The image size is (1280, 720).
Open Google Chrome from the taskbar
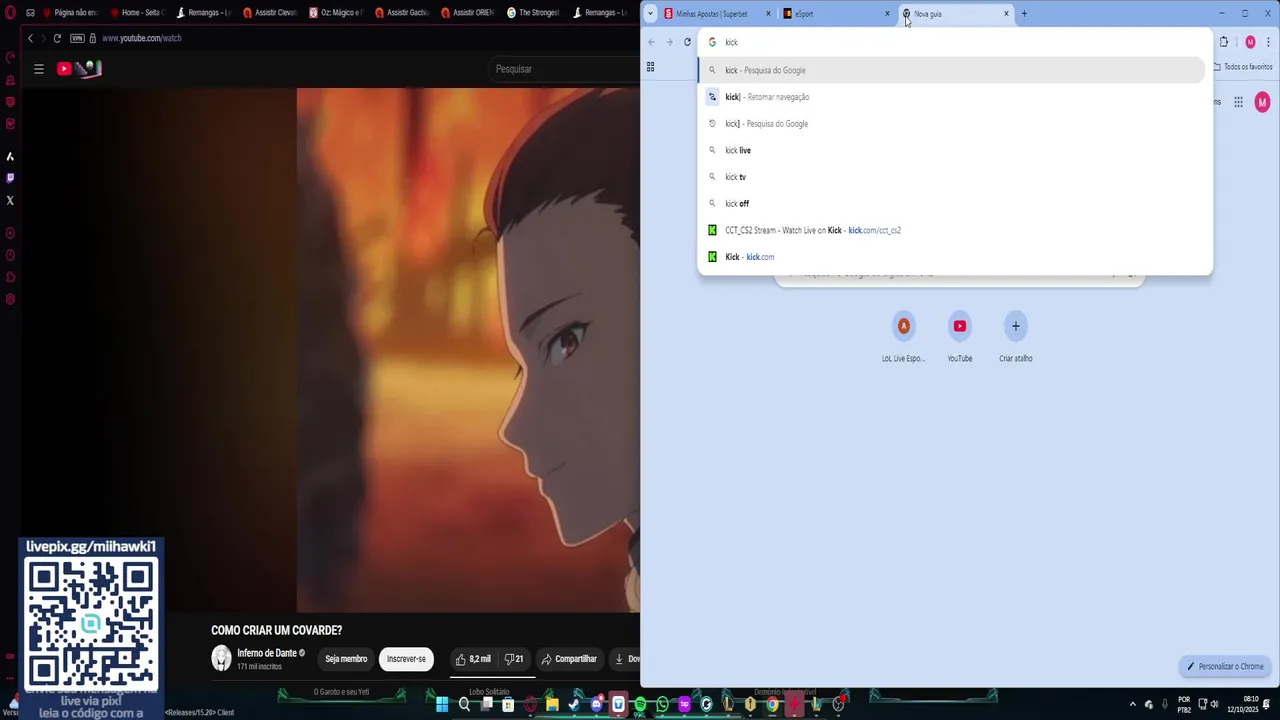773,704
